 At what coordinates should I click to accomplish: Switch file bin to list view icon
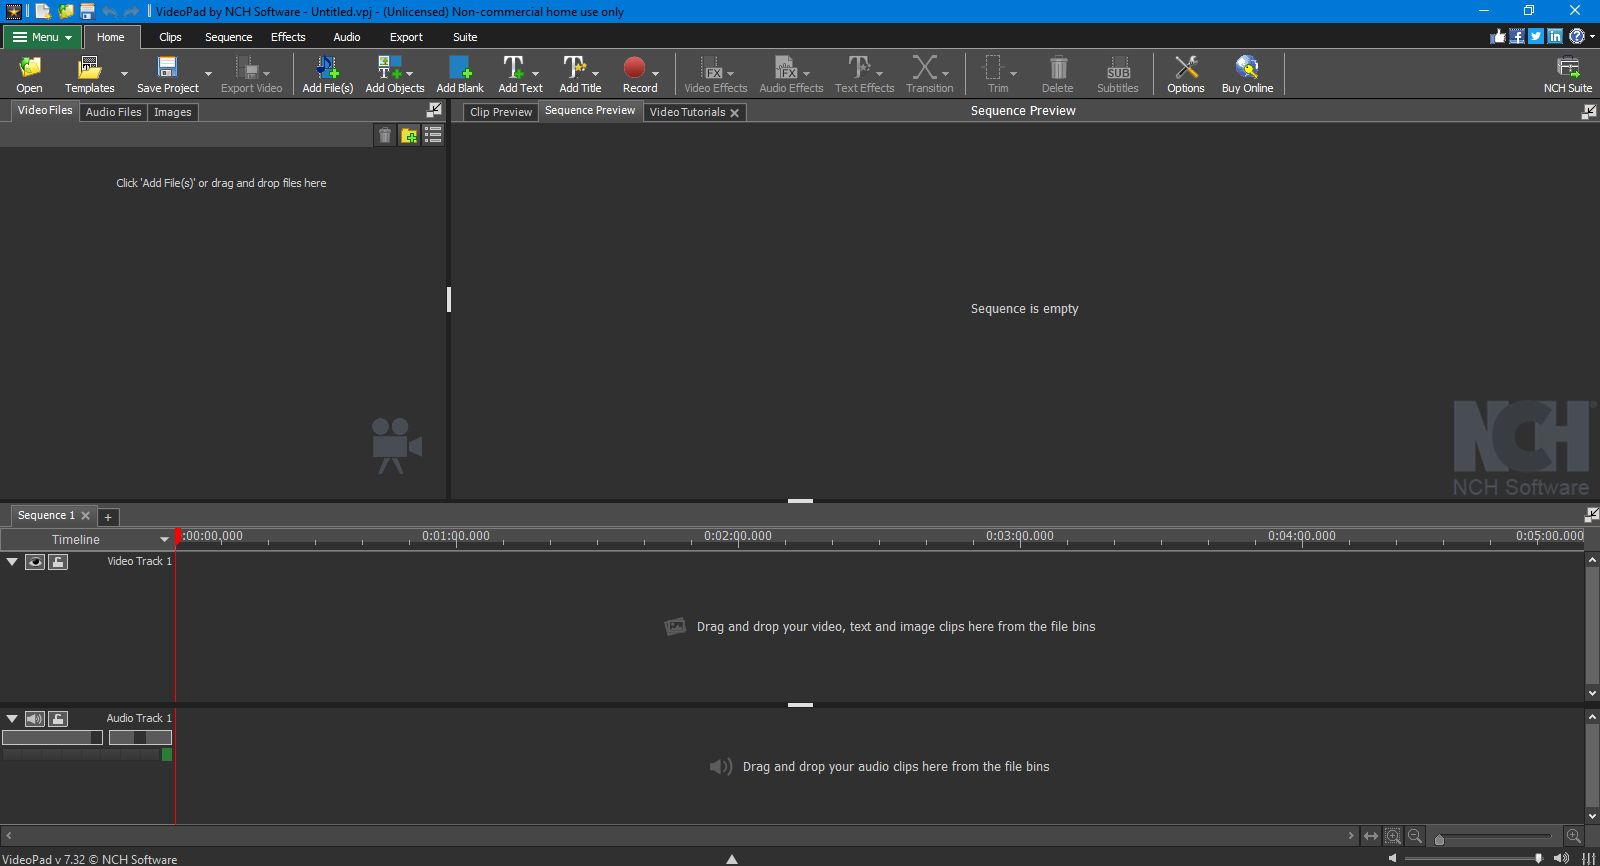[433, 135]
